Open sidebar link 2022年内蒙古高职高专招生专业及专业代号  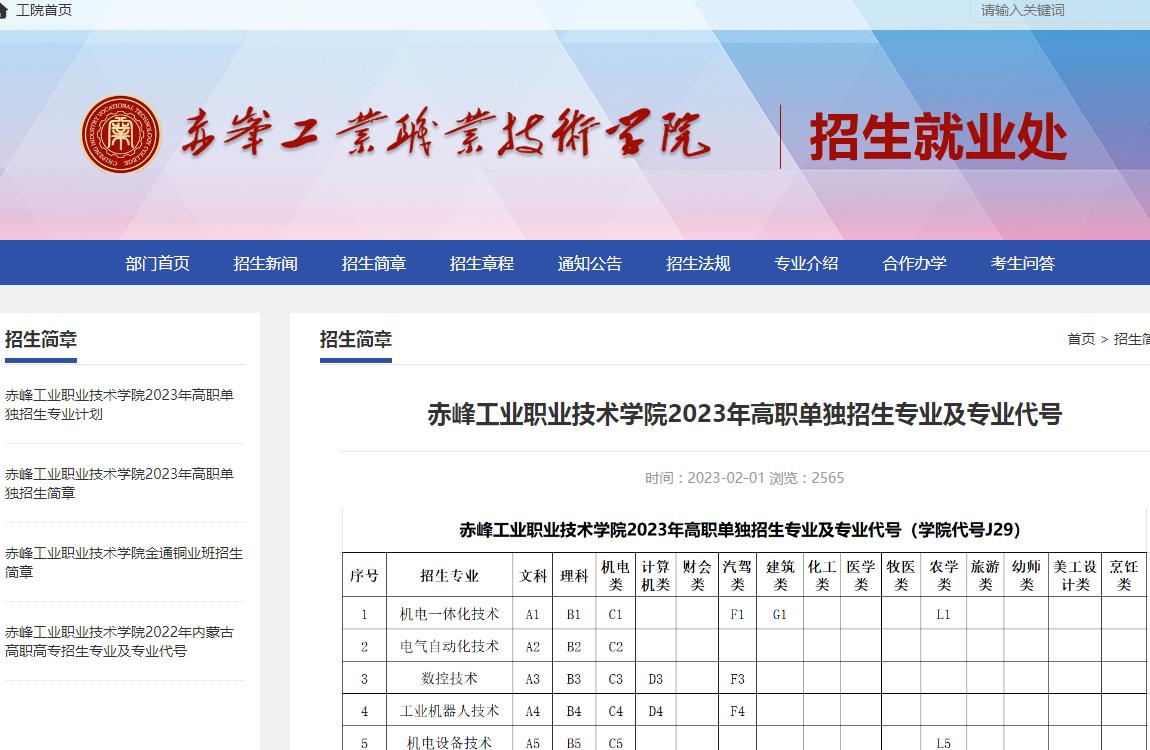120,642
